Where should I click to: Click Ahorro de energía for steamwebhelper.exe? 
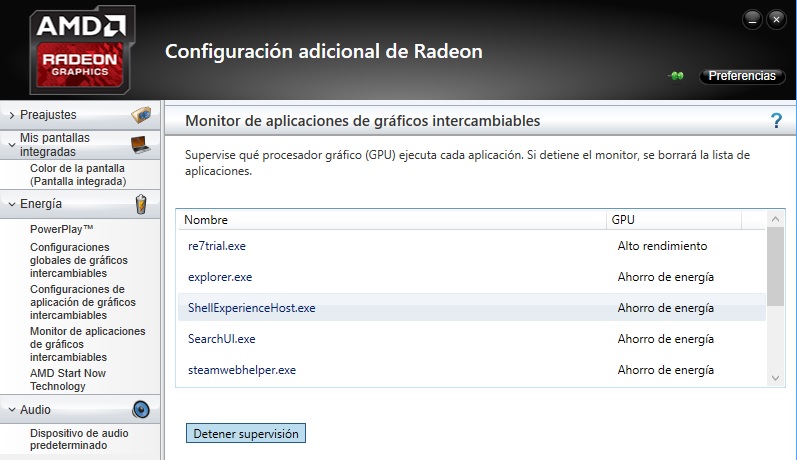pyautogui.click(x=665, y=370)
